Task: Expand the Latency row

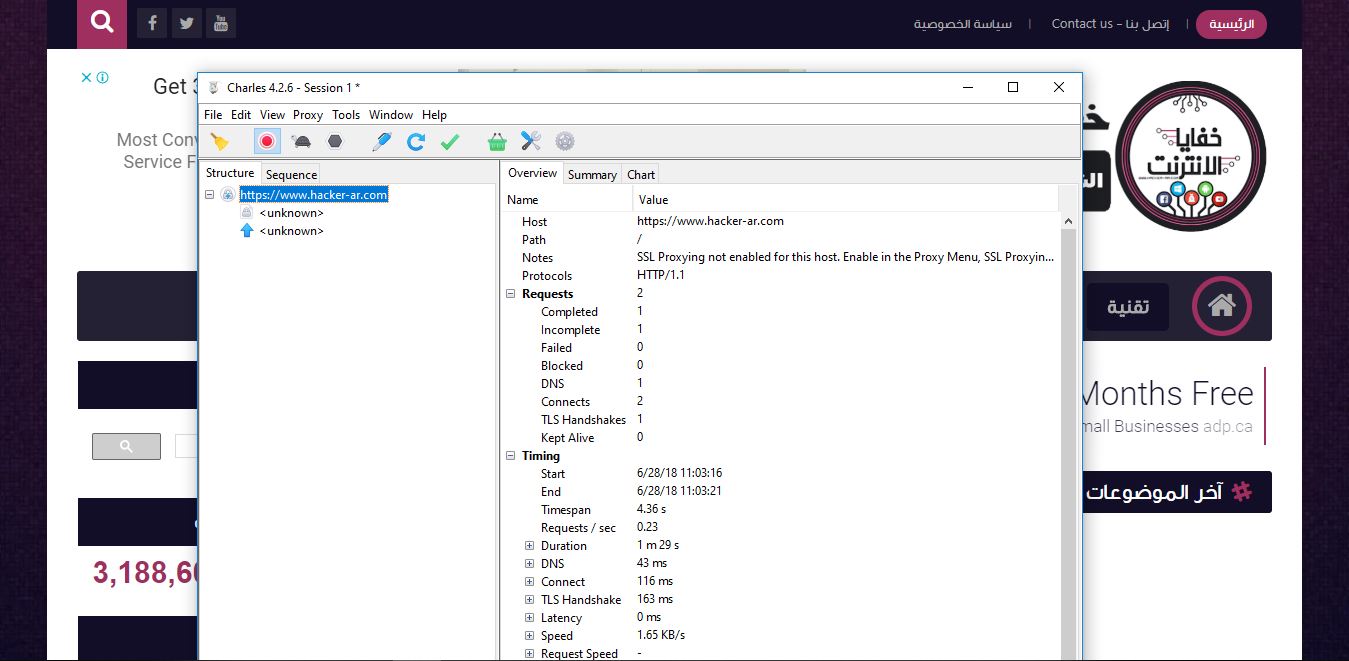Action: (530, 618)
